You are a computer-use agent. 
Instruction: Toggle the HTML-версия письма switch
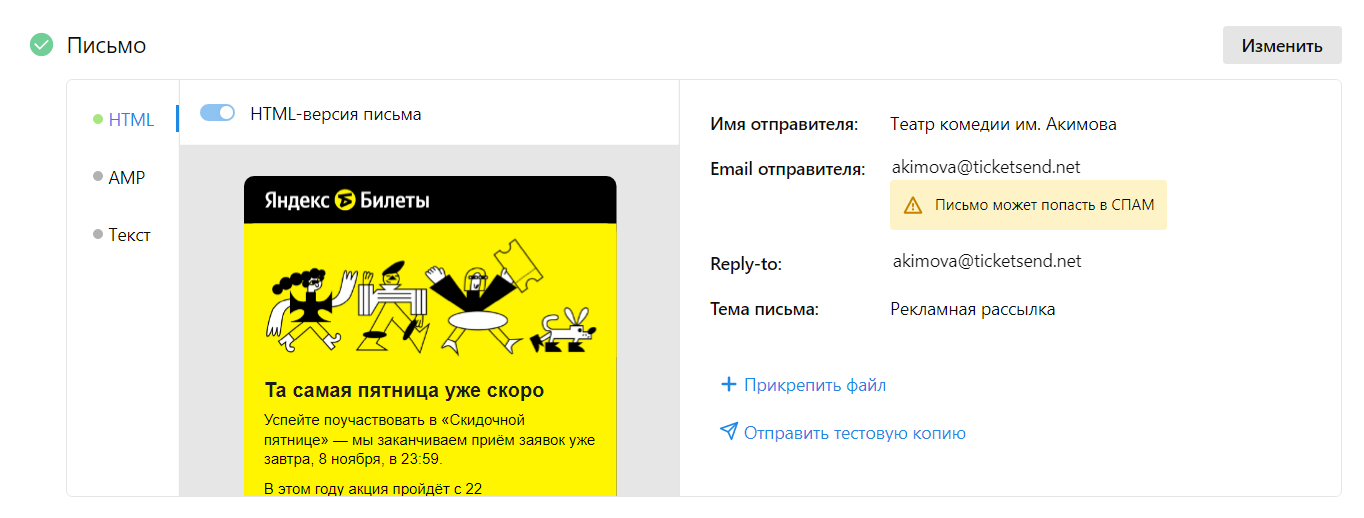pos(217,114)
